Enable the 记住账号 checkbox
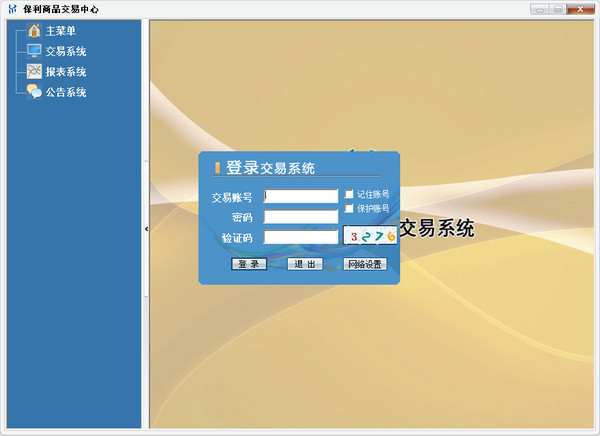 pos(349,194)
